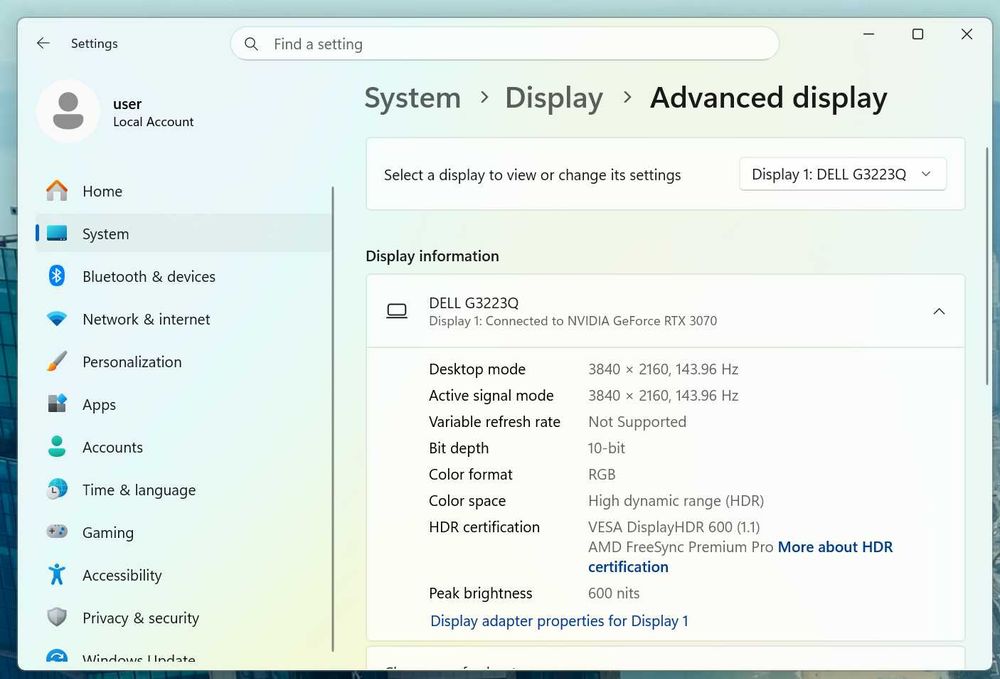Screen dimensions: 1000x679
Task: Click the Accounts person icon
Action: click(x=57, y=446)
